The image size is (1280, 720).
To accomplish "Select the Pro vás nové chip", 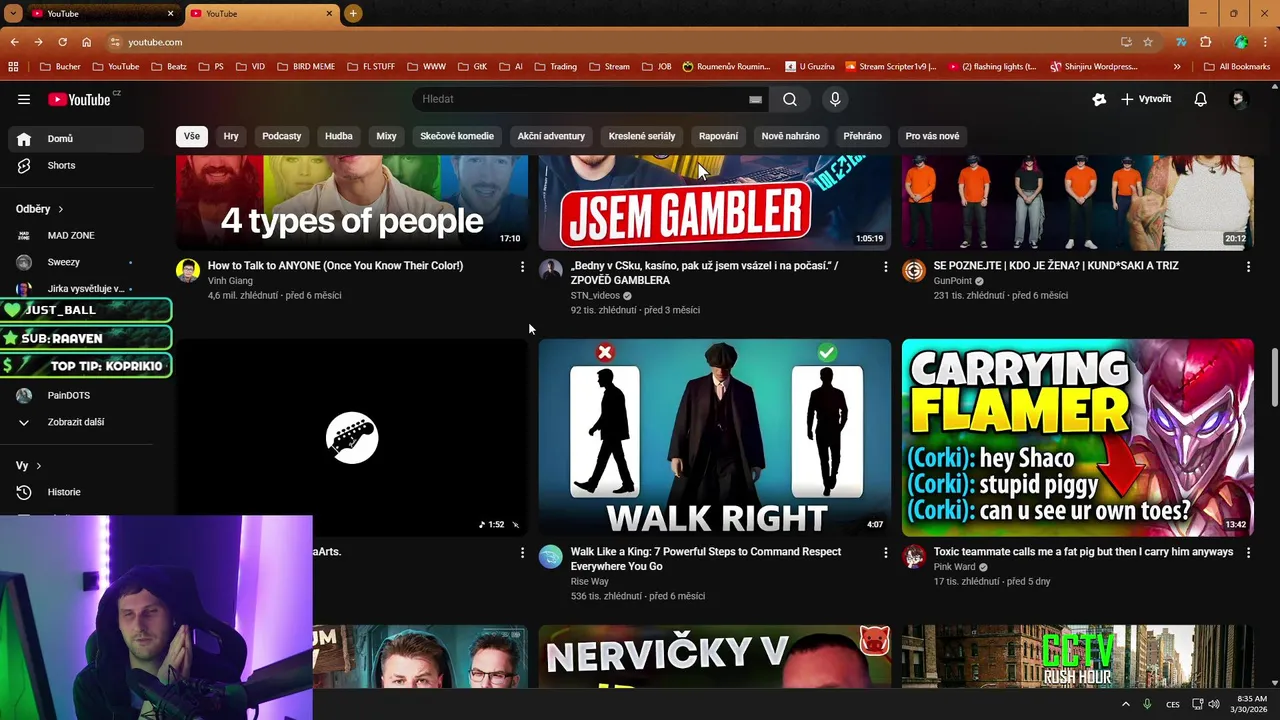I will 932,136.
